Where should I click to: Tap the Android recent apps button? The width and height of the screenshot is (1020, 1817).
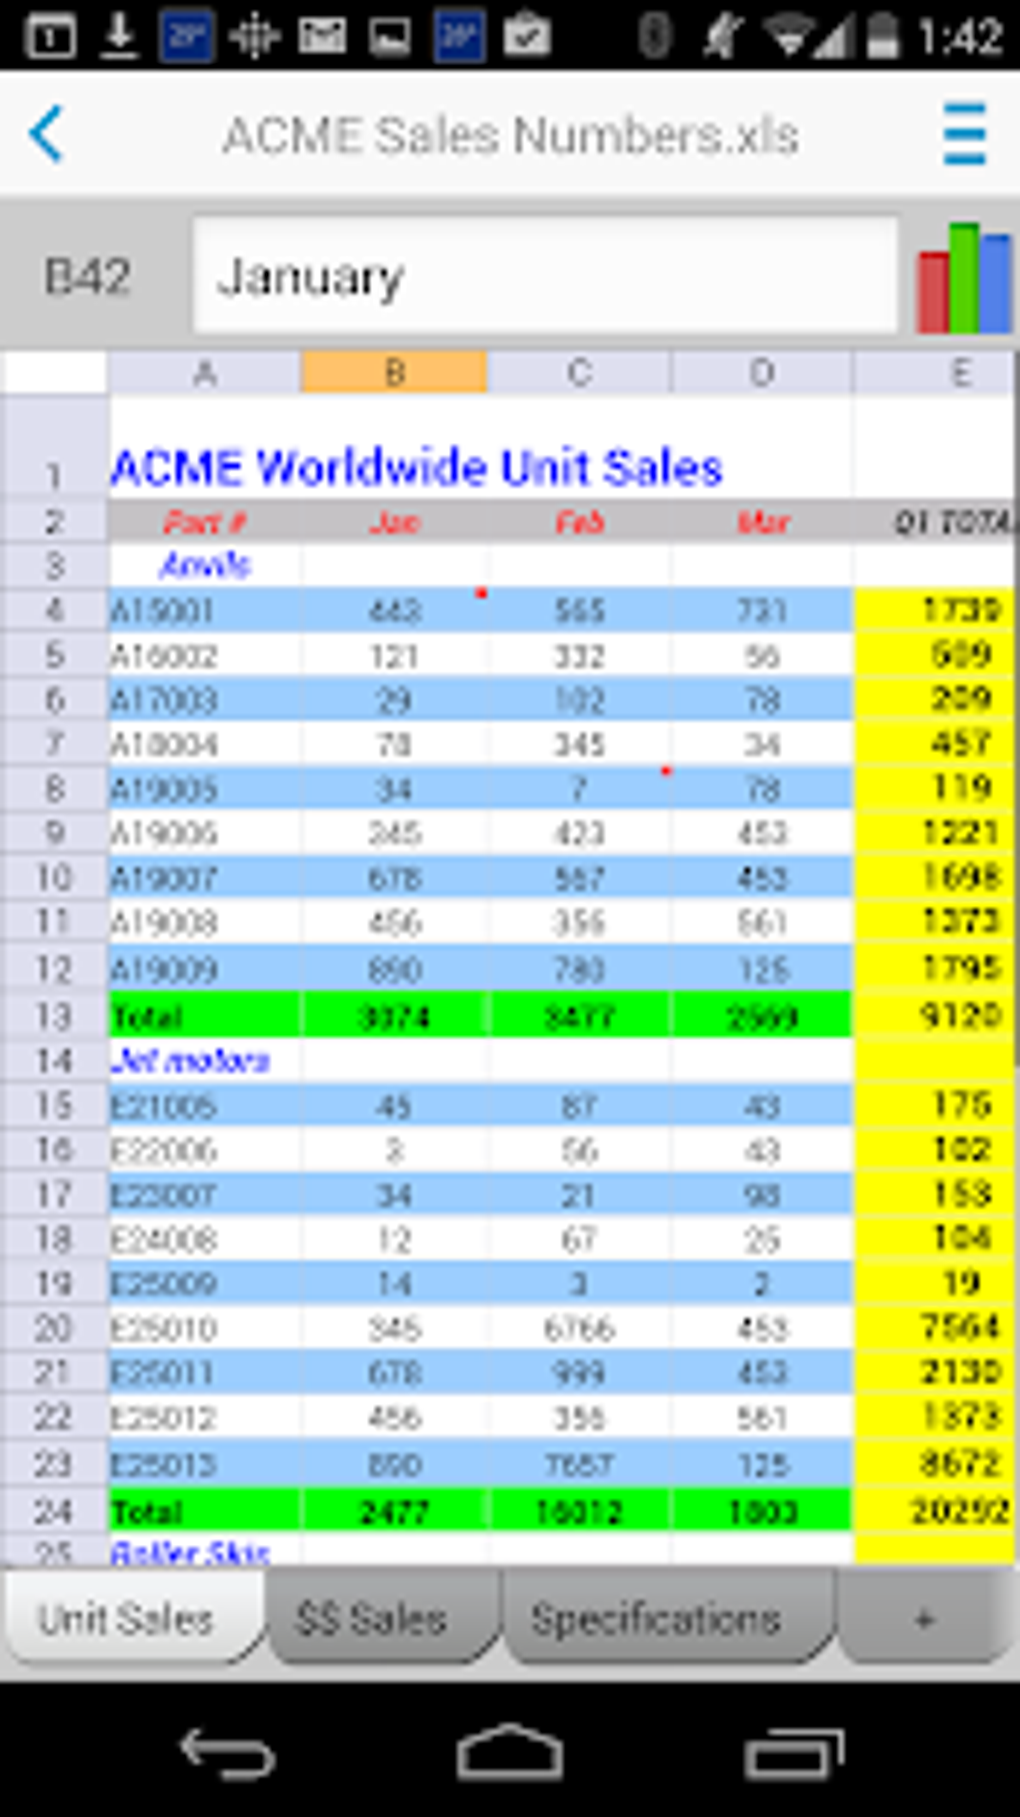pos(794,1754)
